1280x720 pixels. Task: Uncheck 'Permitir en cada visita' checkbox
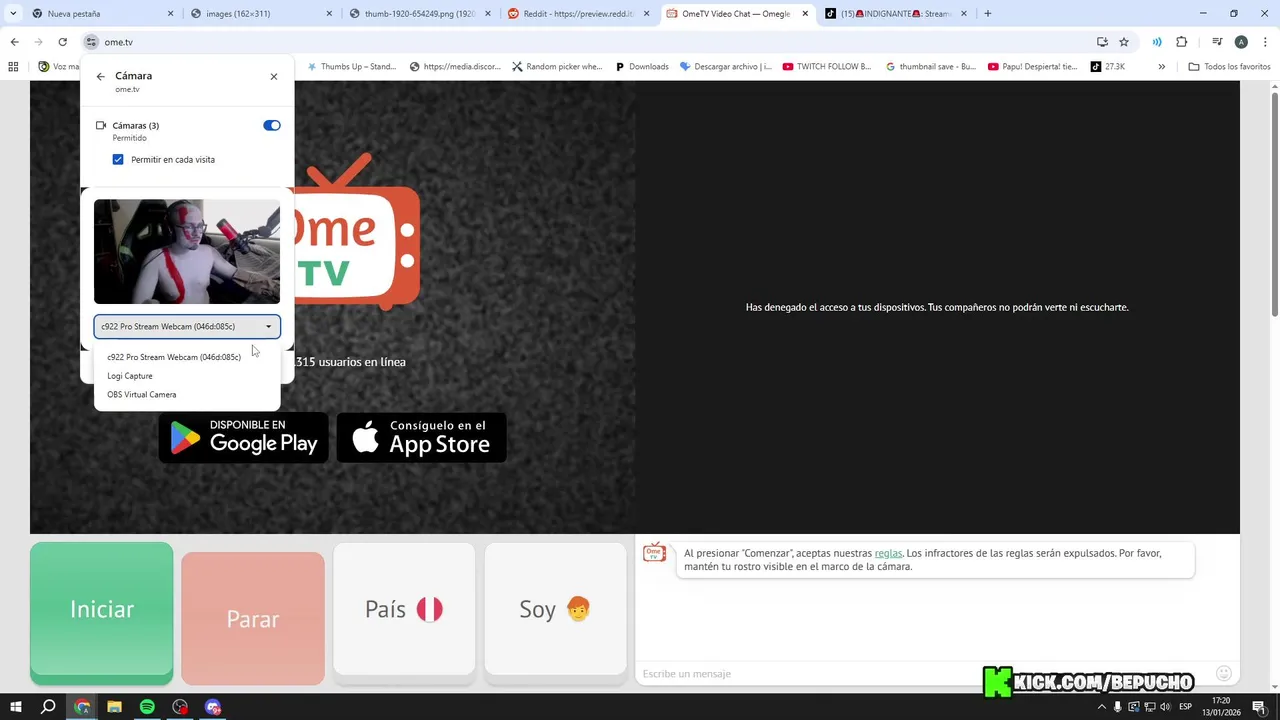click(x=118, y=159)
